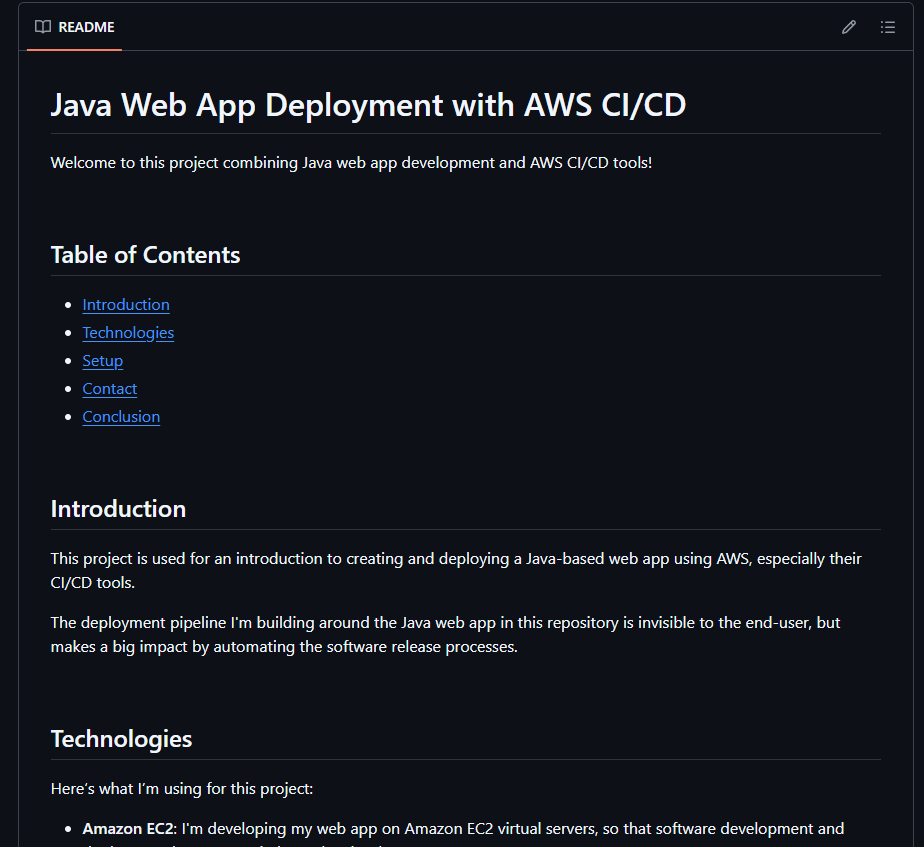Open the outline list icon
This screenshot has height=847, width=924.
point(887,27)
